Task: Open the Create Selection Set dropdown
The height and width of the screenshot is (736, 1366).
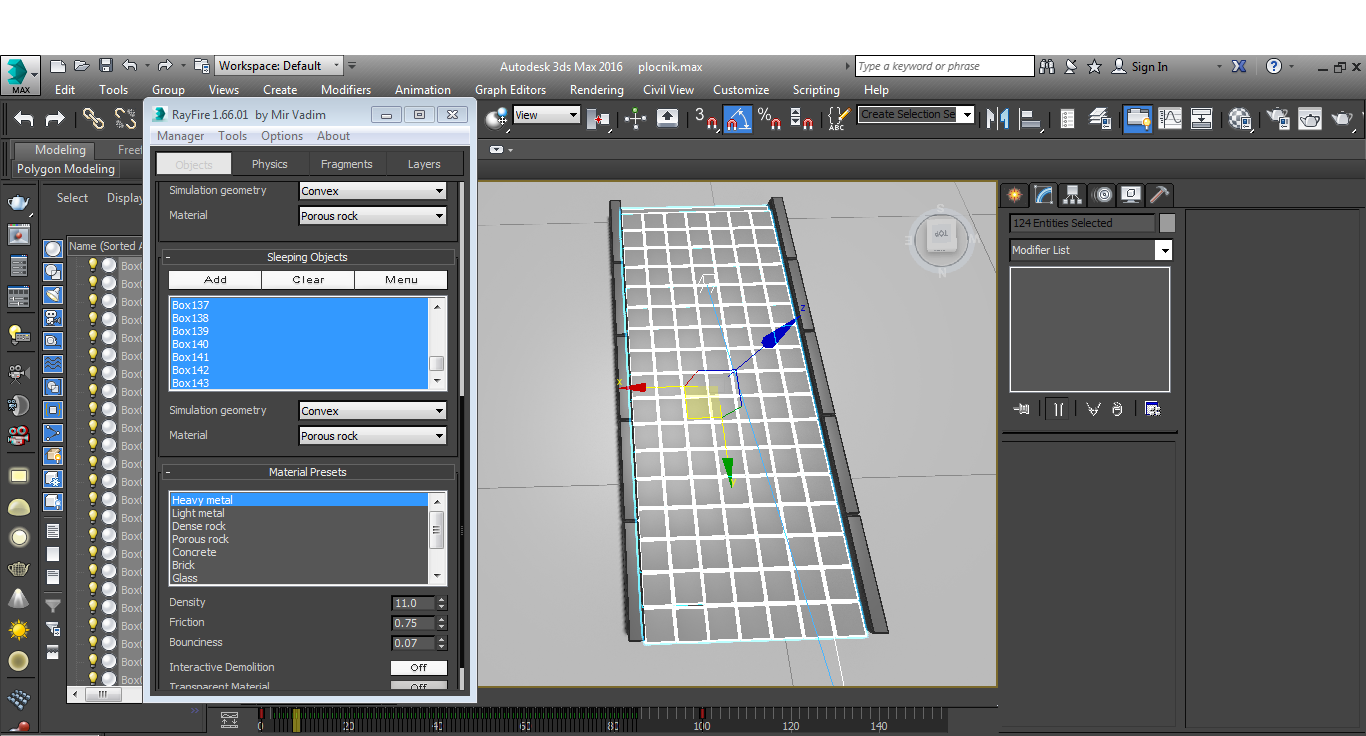Action: click(x=916, y=114)
